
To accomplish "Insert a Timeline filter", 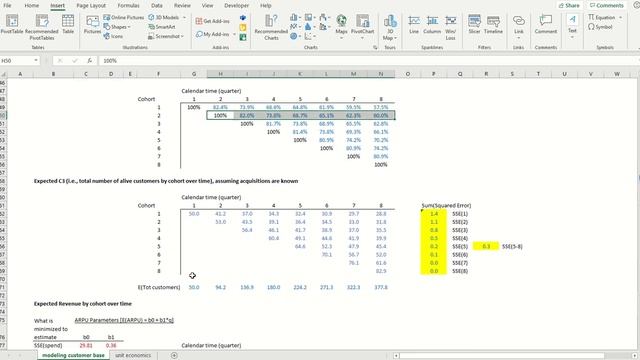I will pyautogui.click(x=493, y=25).
